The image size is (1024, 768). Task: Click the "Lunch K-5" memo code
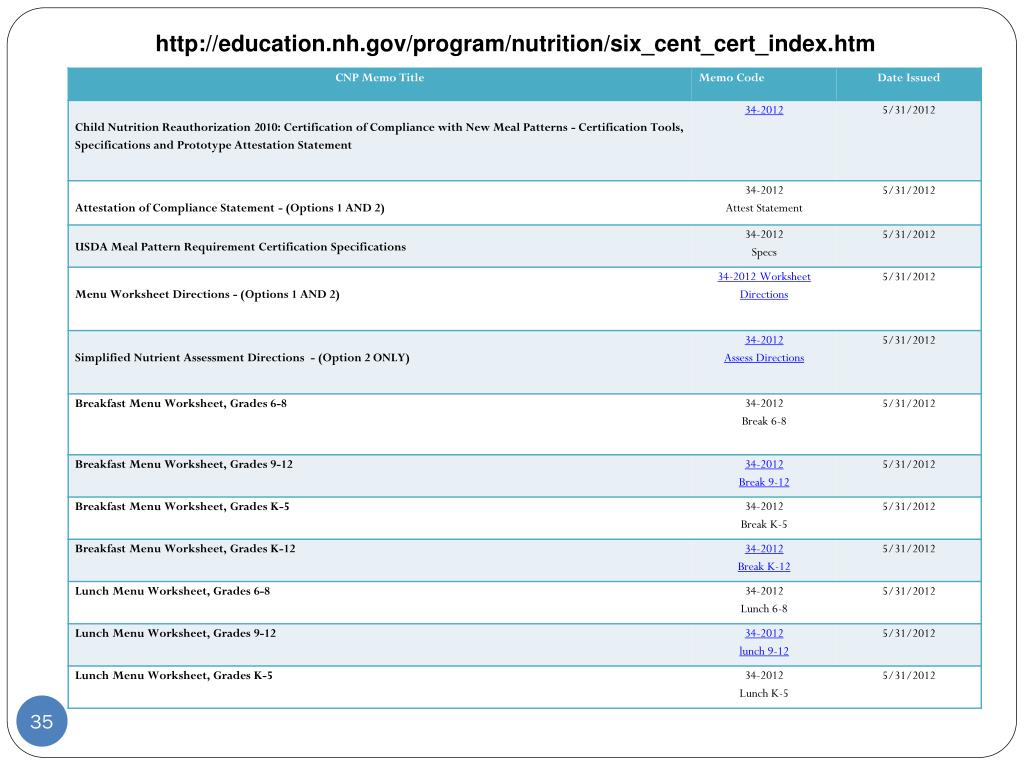[763, 694]
